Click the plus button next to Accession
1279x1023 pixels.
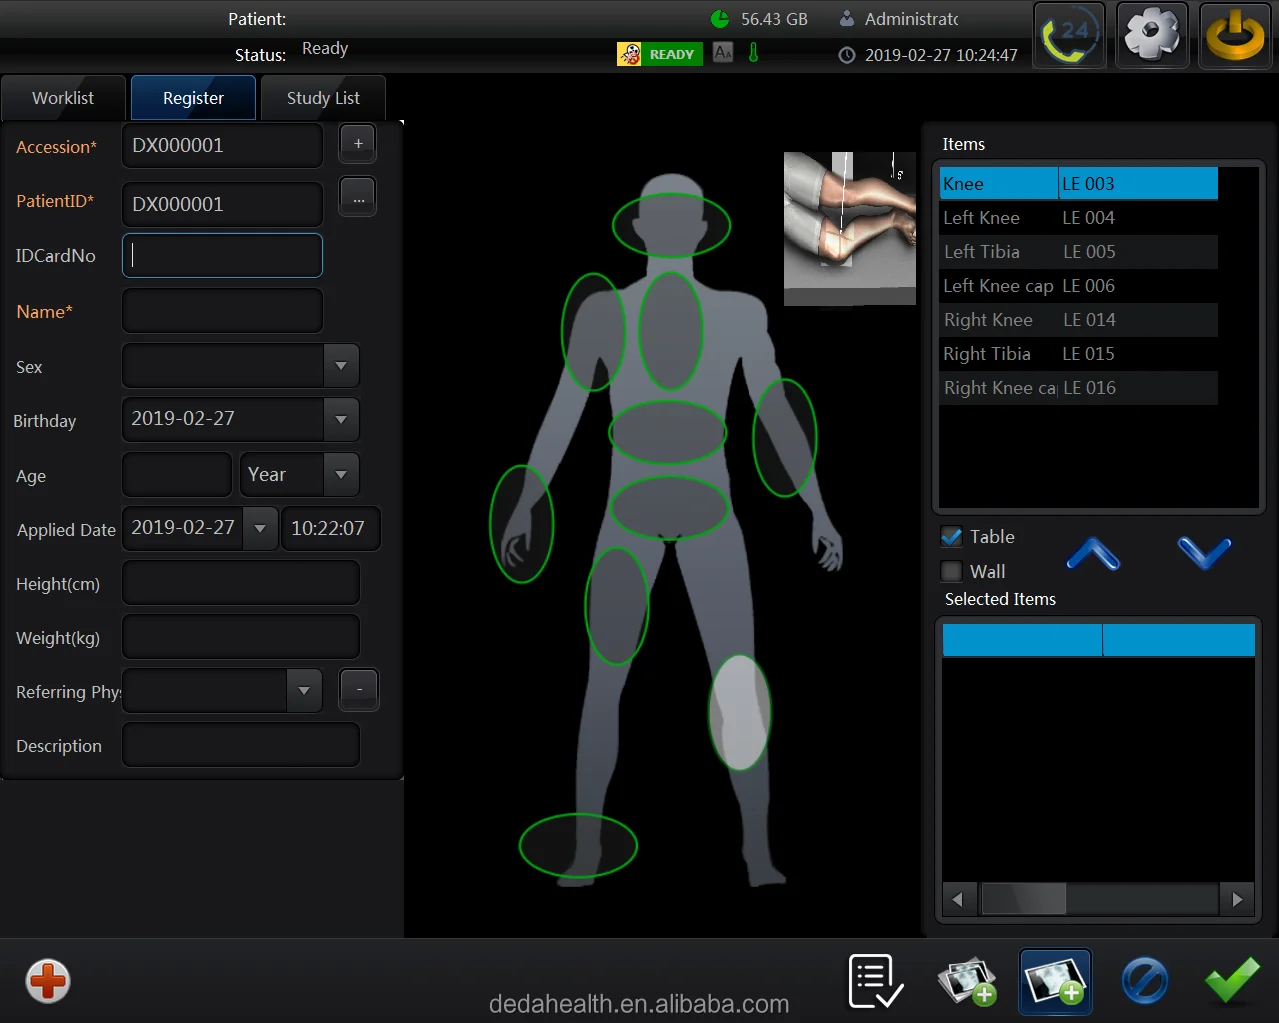(358, 144)
